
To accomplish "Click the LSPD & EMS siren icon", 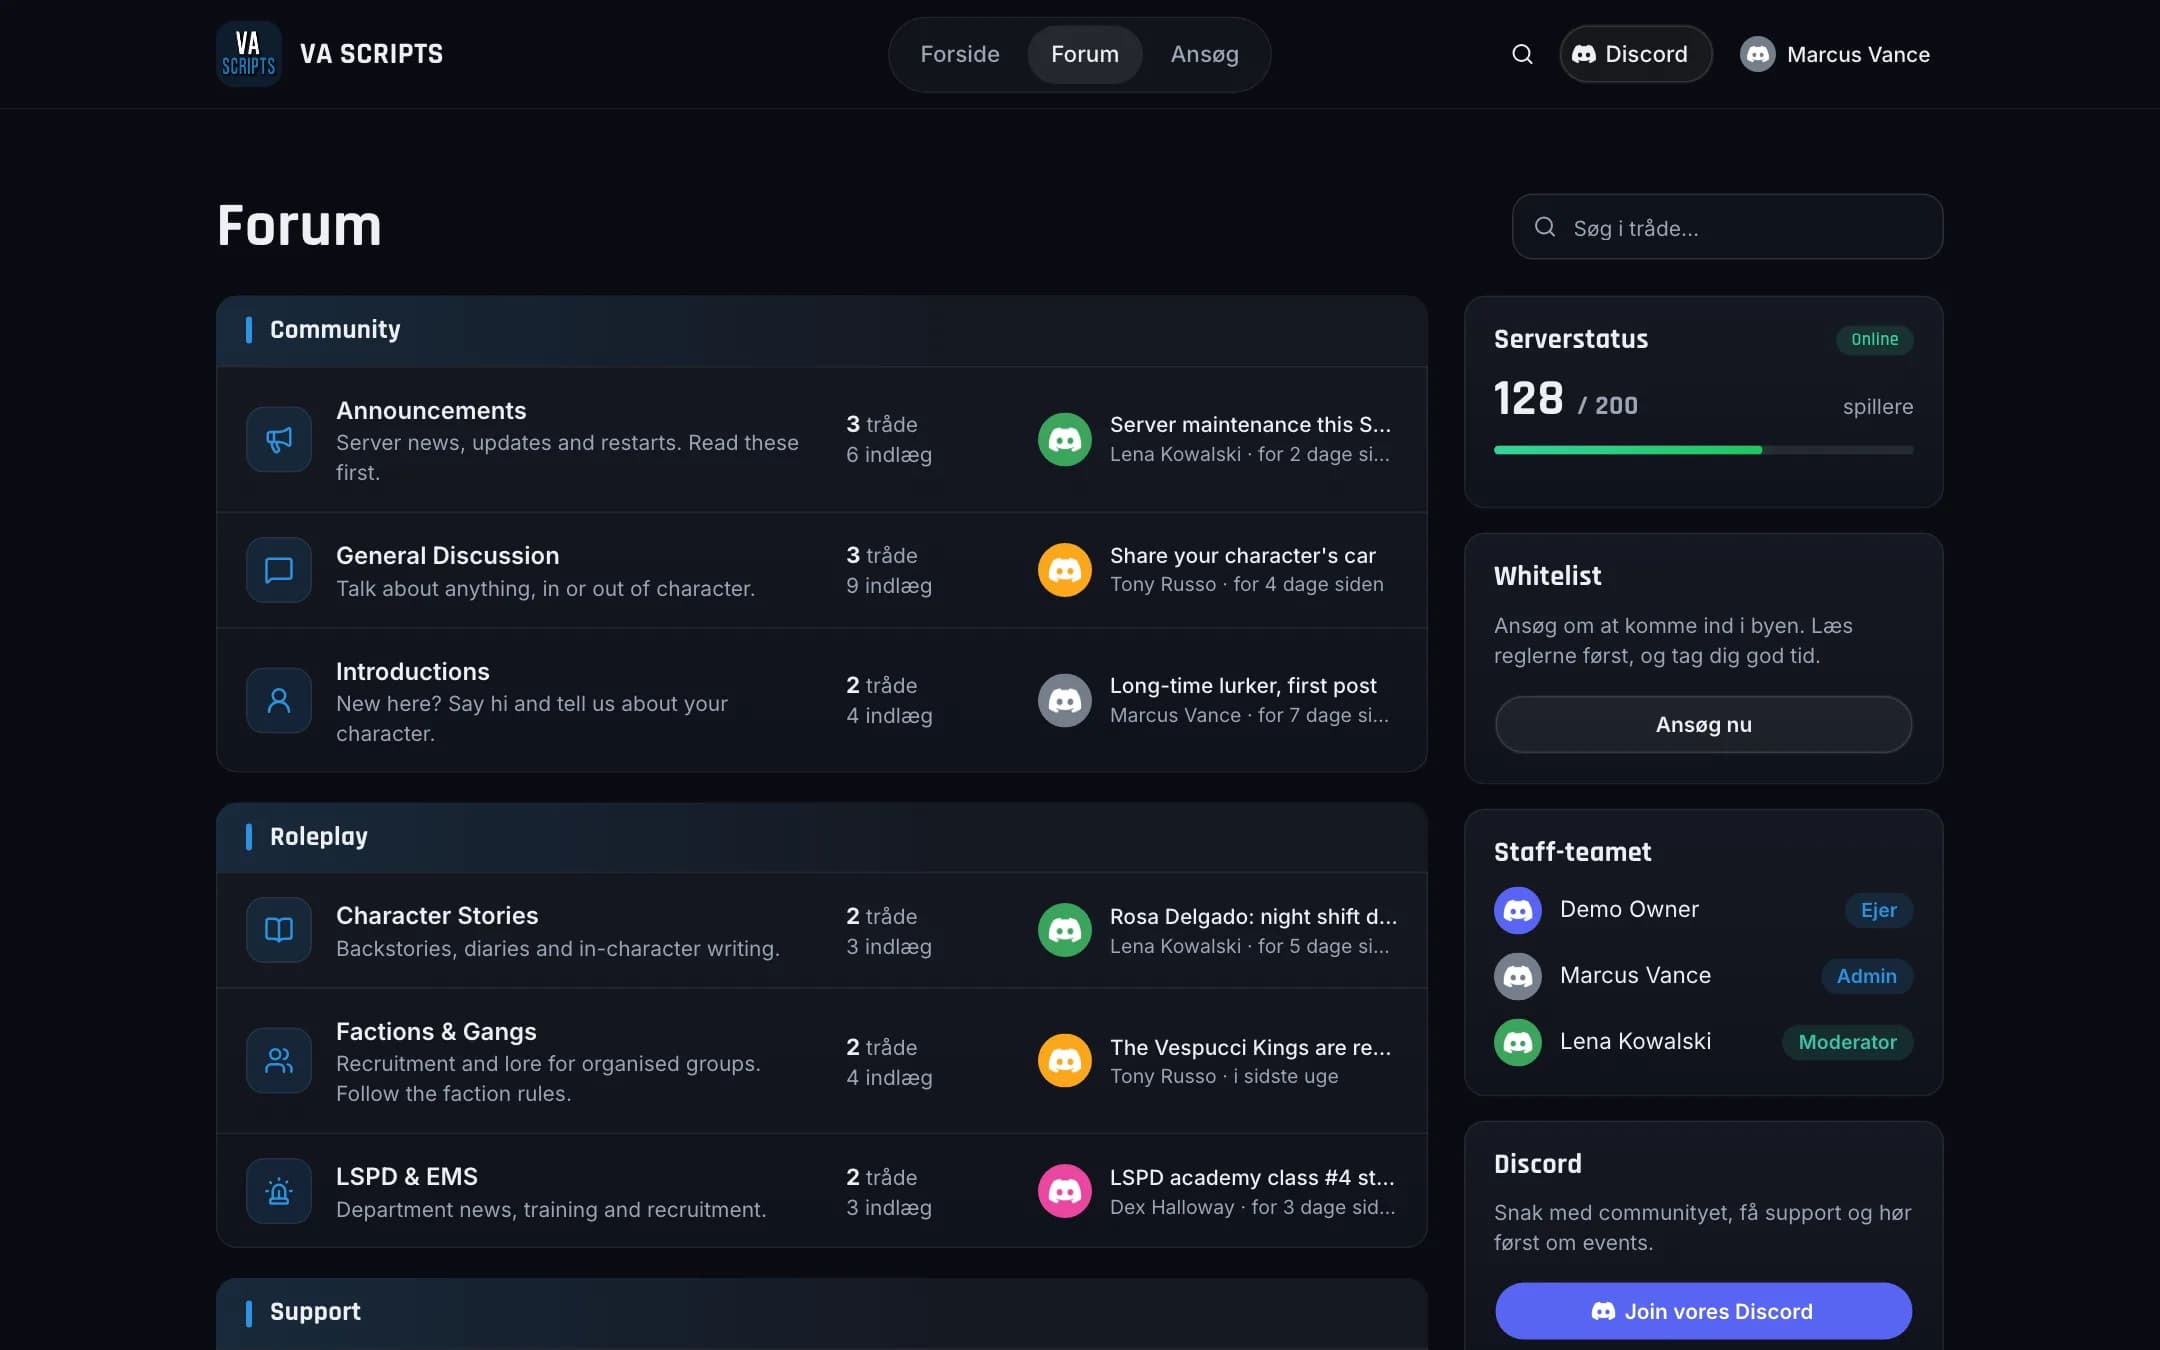I will click(279, 1191).
